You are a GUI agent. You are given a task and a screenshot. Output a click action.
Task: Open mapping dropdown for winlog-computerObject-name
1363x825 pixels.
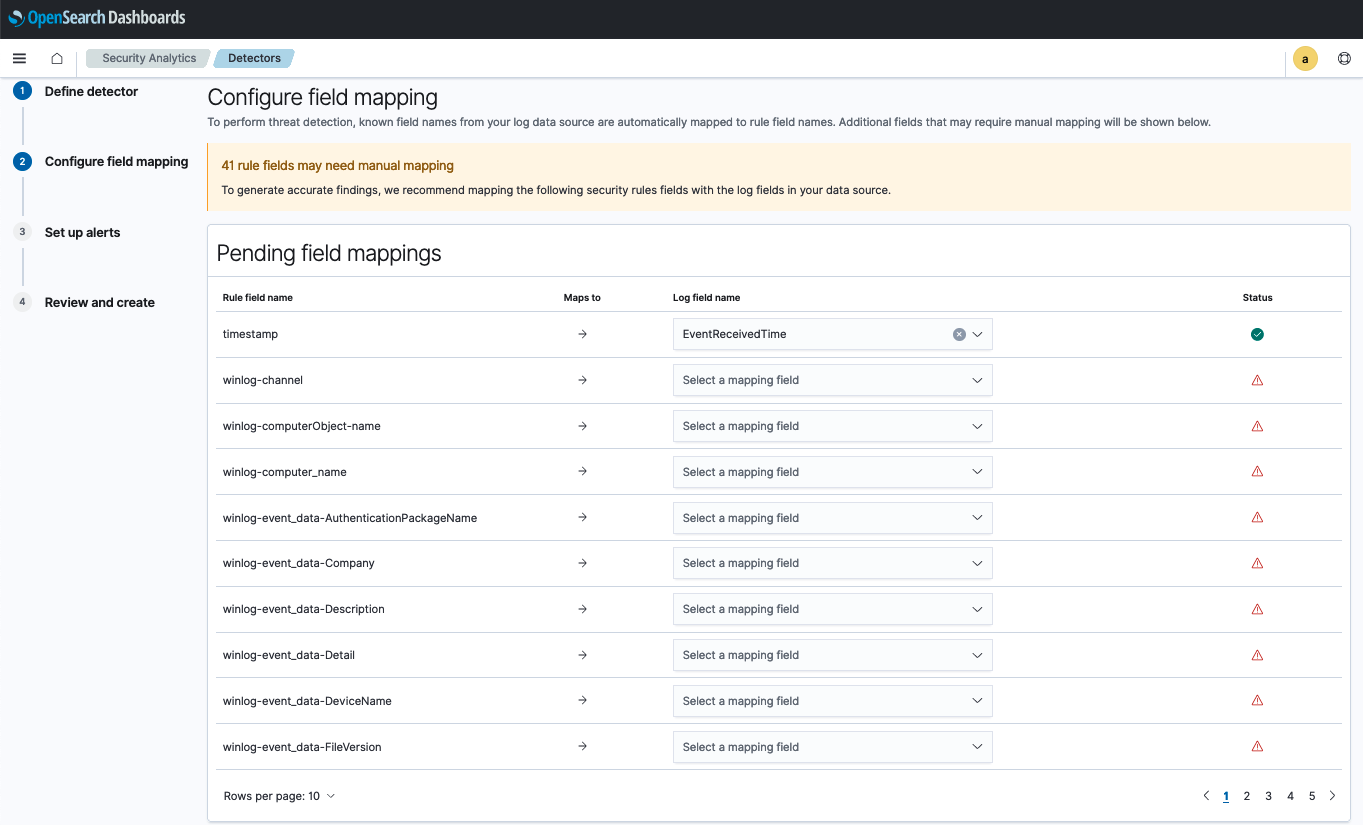tap(832, 426)
